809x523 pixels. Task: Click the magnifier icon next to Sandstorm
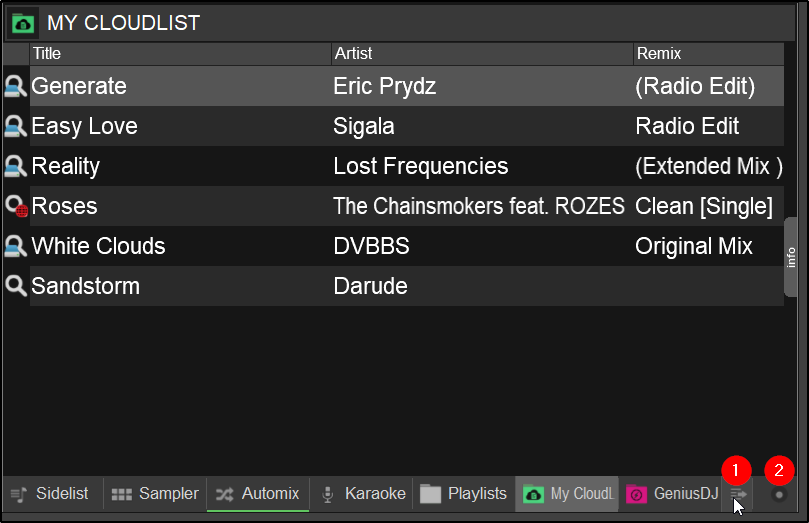15,286
